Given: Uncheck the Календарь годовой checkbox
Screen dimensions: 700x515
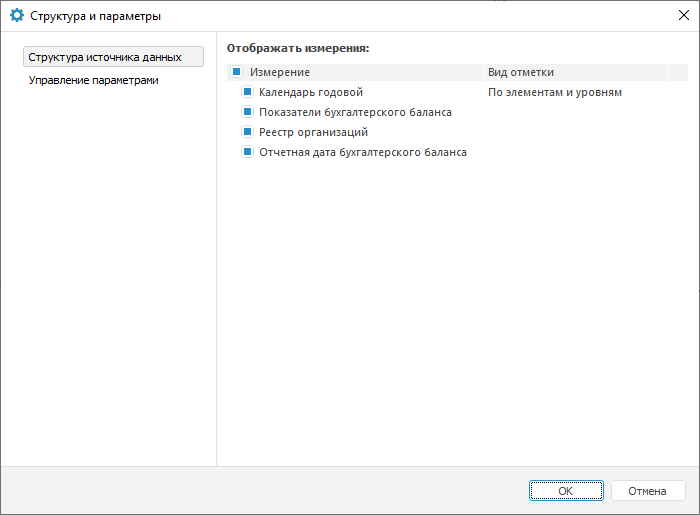Looking at the screenshot, I should point(248,92).
